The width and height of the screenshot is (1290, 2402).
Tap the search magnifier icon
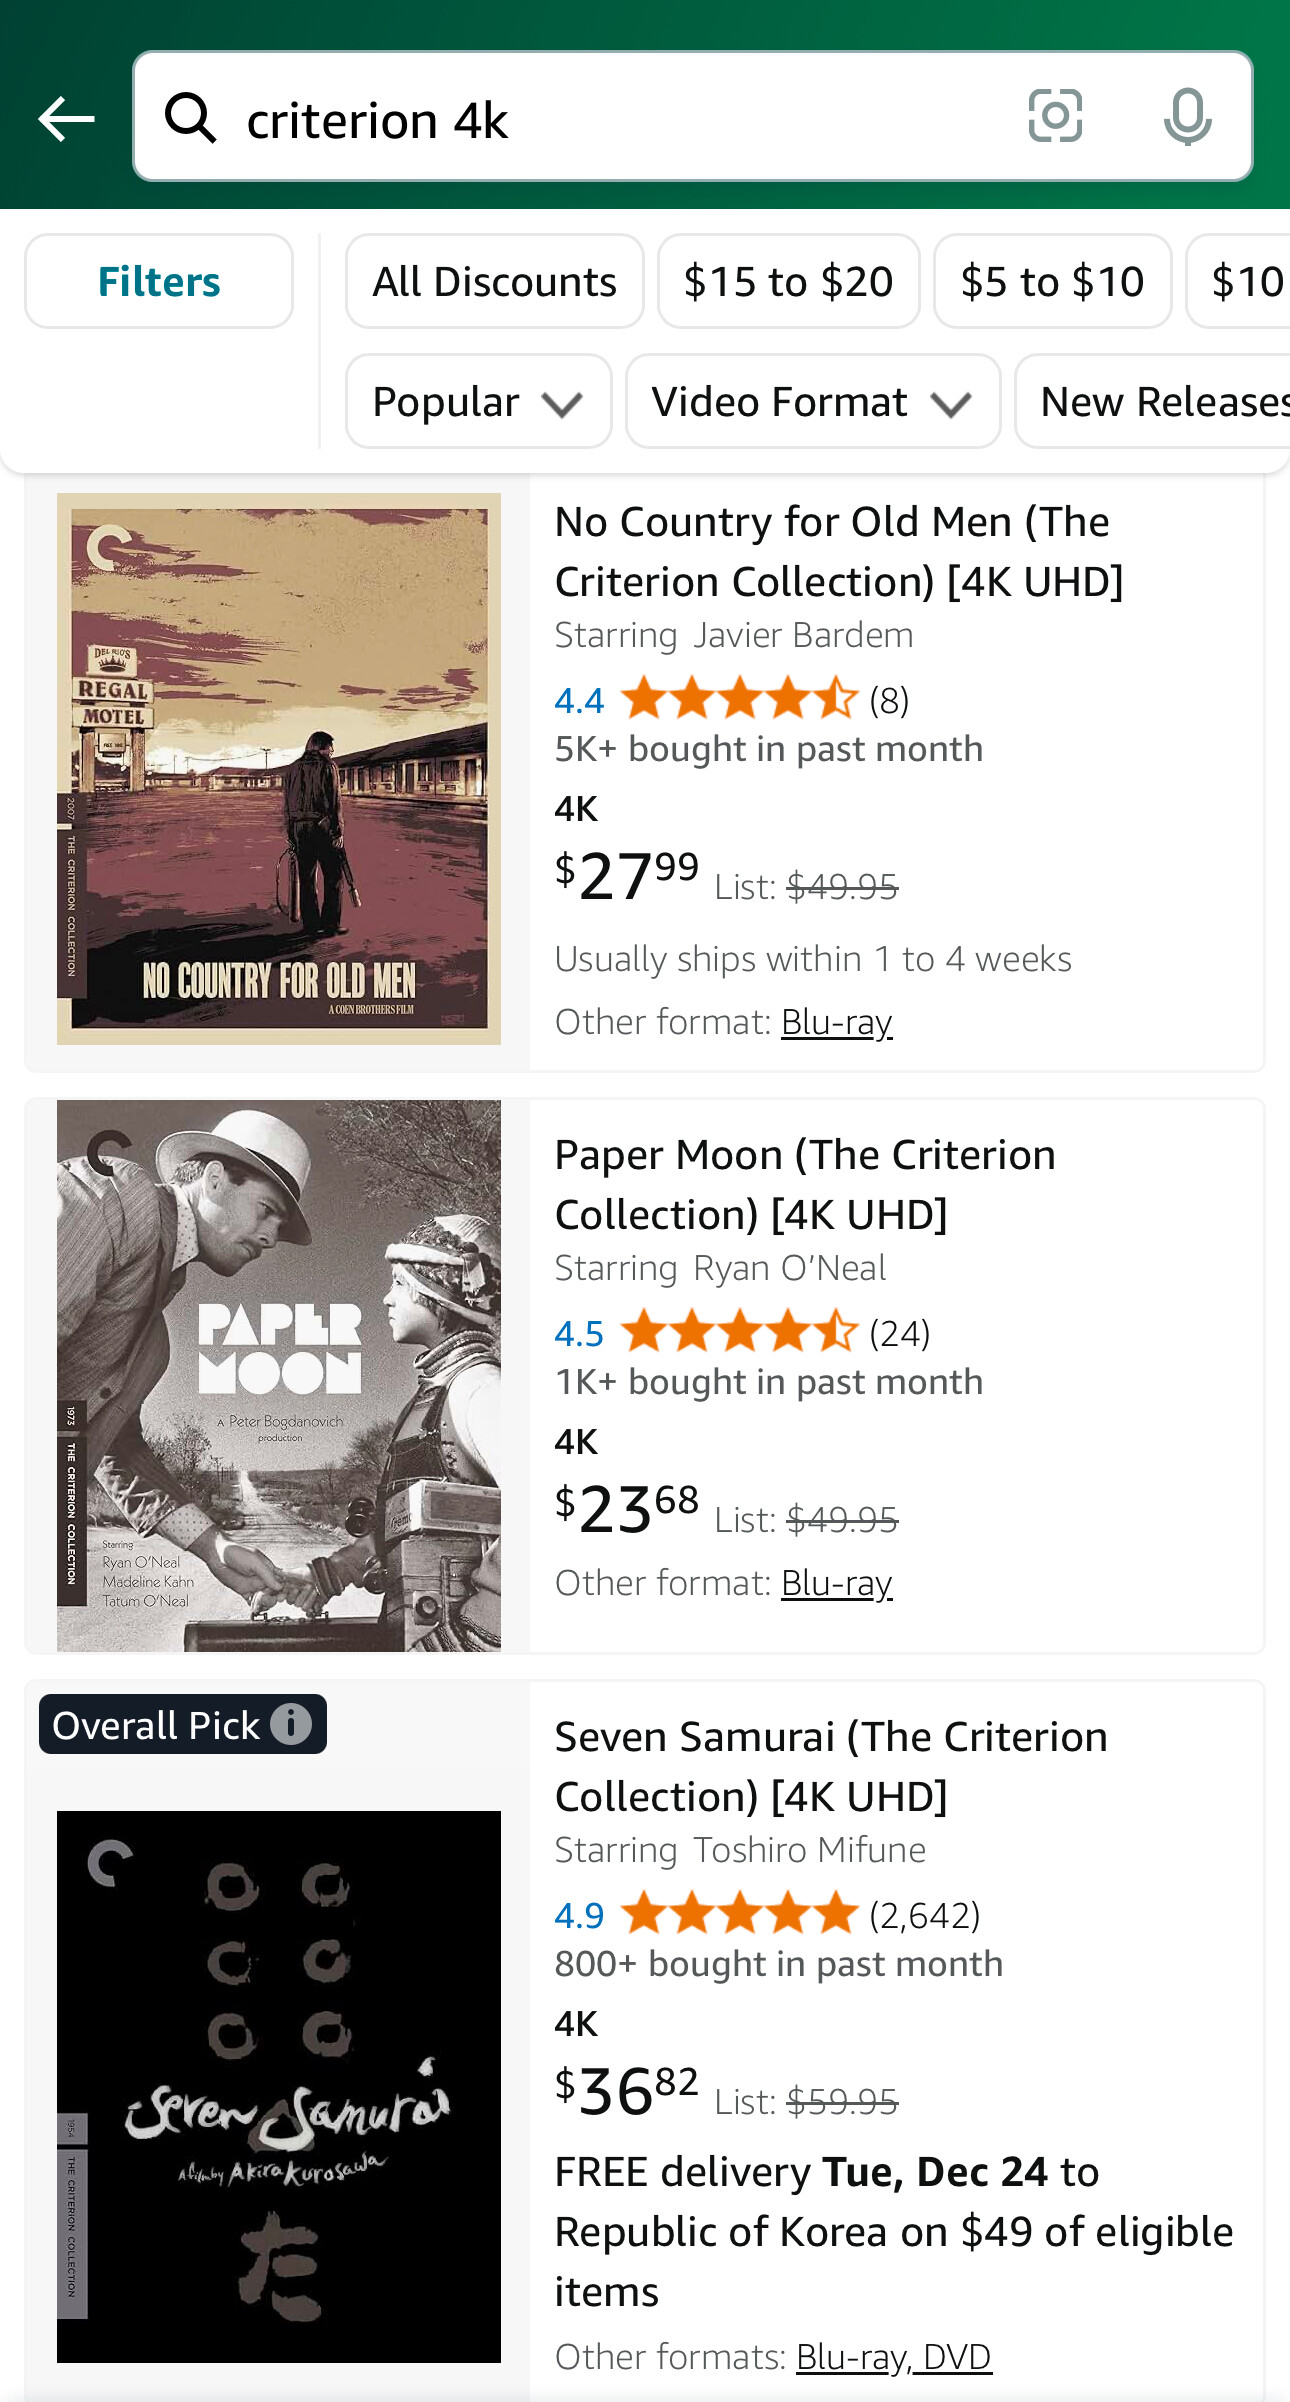pos(190,118)
